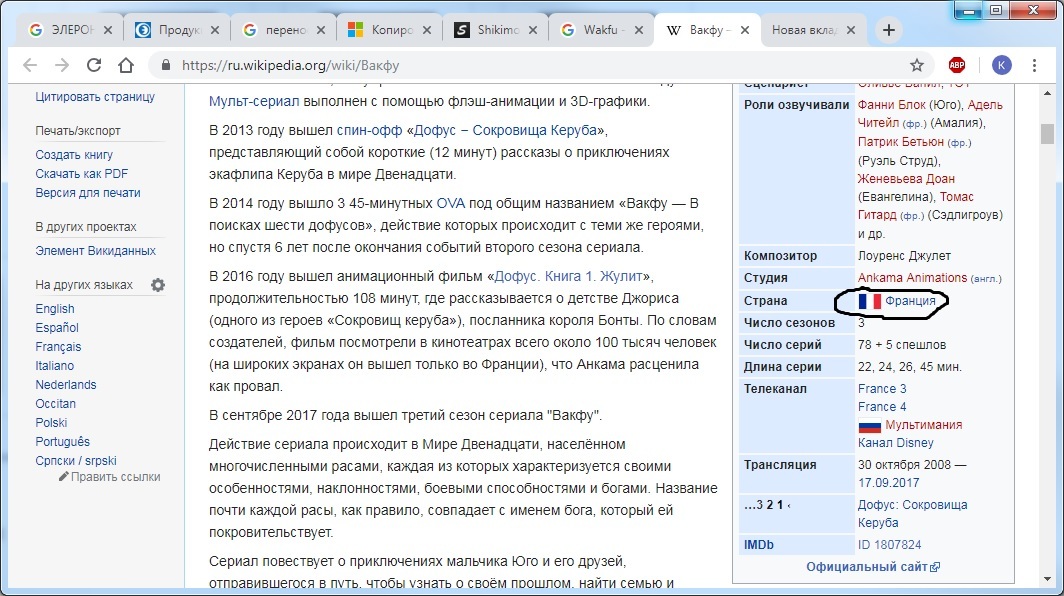Image resolution: width=1064 pixels, height=596 pixels.
Task: Reload the Wikipedia page
Action: tap(94, 65)
